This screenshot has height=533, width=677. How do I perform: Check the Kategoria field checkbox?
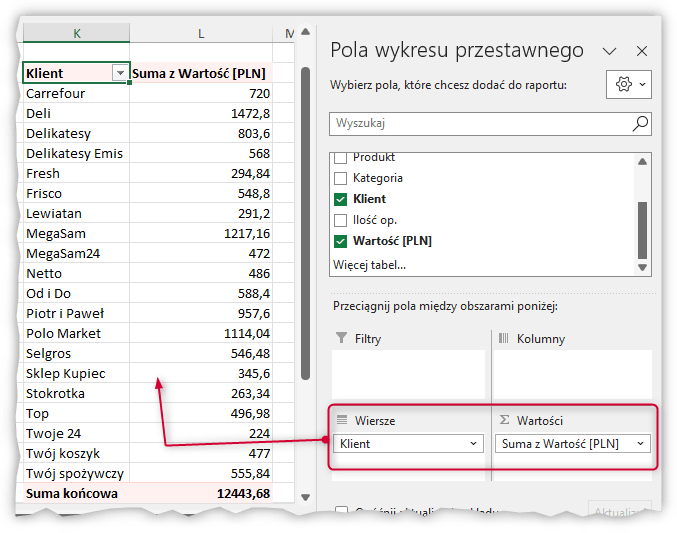pos(340,178)
